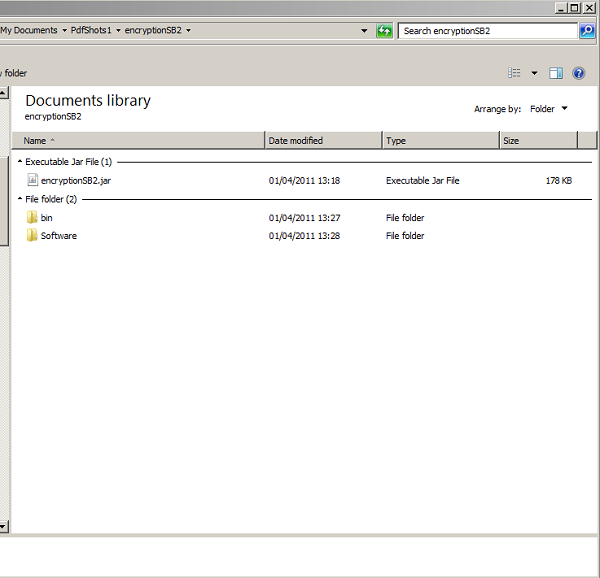Click the File folder type in bin row

(x=405, y=218)
